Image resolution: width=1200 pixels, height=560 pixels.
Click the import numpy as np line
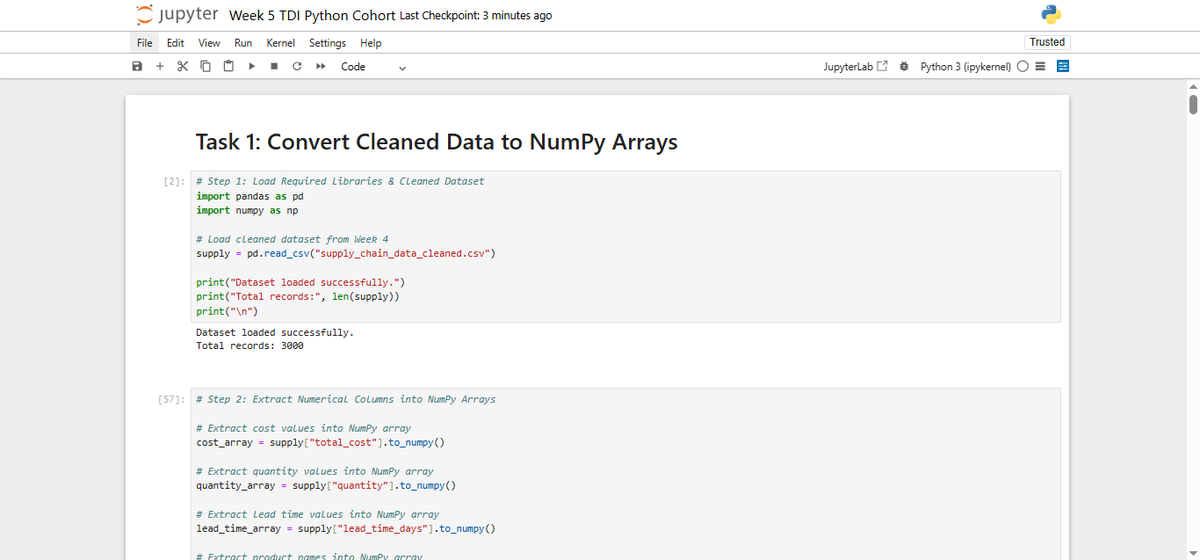(x=247, y=210)
